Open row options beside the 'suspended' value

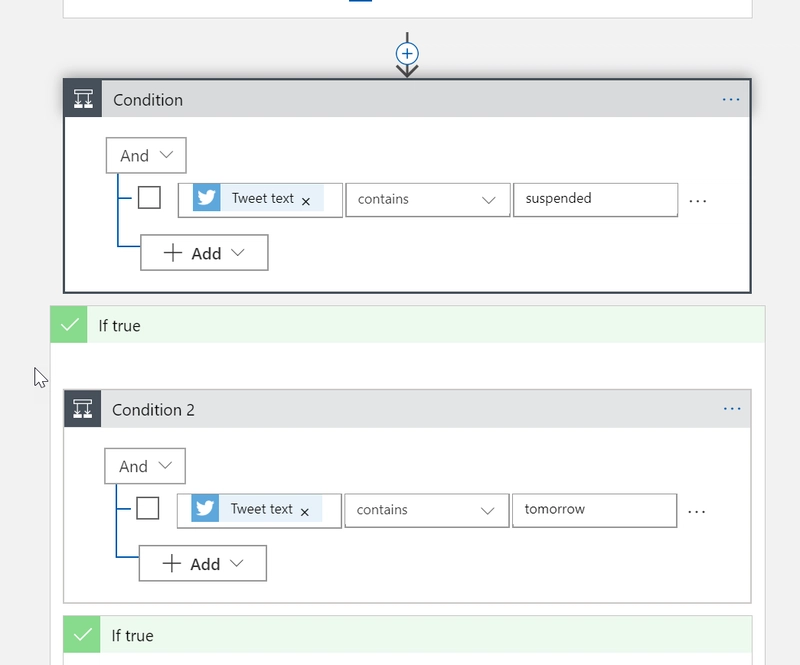pyautogui.click(x=698, y=200)
